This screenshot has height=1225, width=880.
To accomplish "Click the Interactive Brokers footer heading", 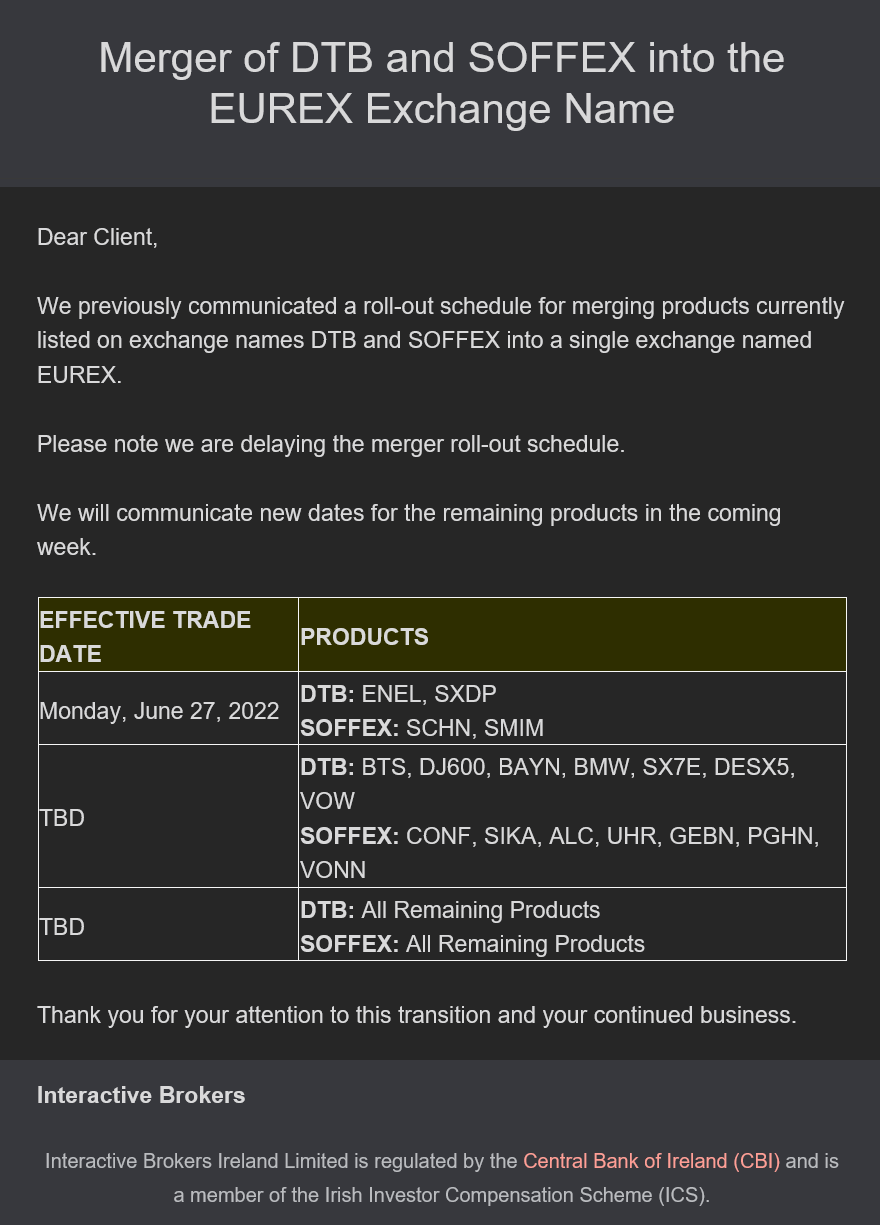I will coord(141,1095).
